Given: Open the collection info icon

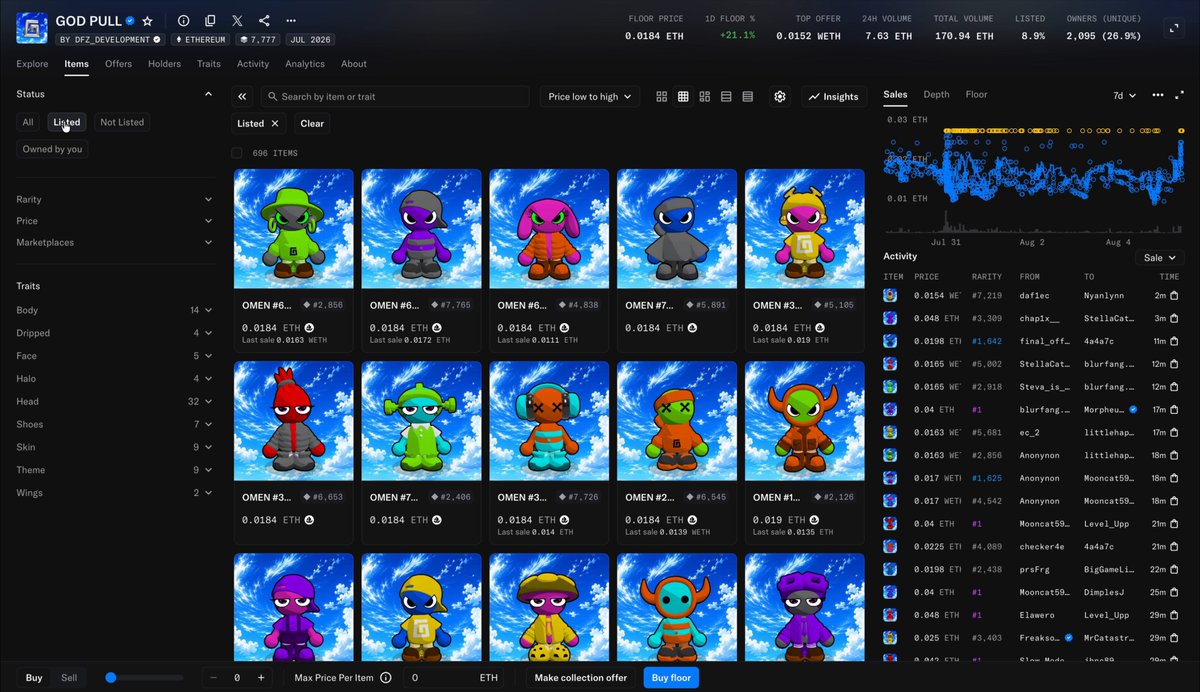Looking at the screenshot, I should click(183, 21).
